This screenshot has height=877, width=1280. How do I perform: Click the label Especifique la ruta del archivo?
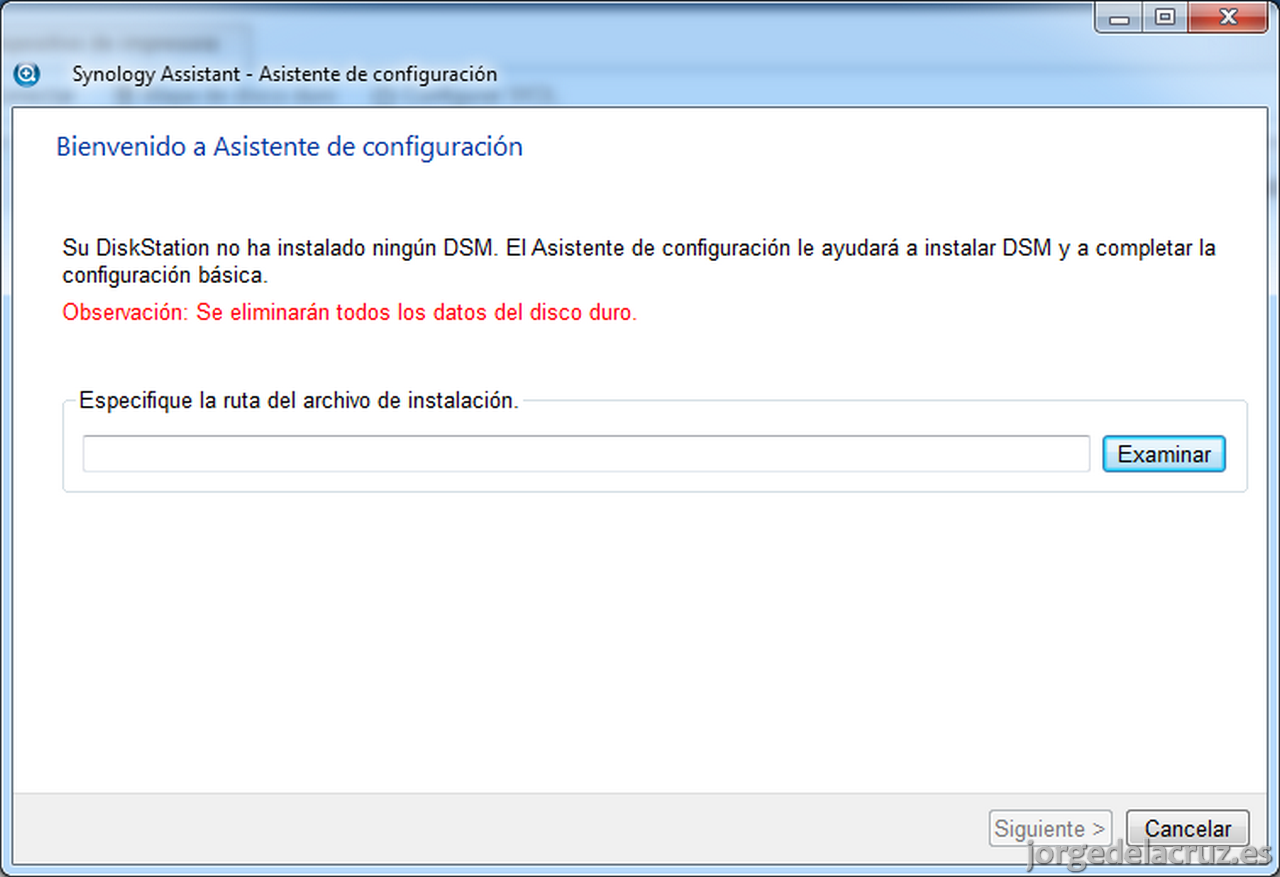click(x=299, y=401)
